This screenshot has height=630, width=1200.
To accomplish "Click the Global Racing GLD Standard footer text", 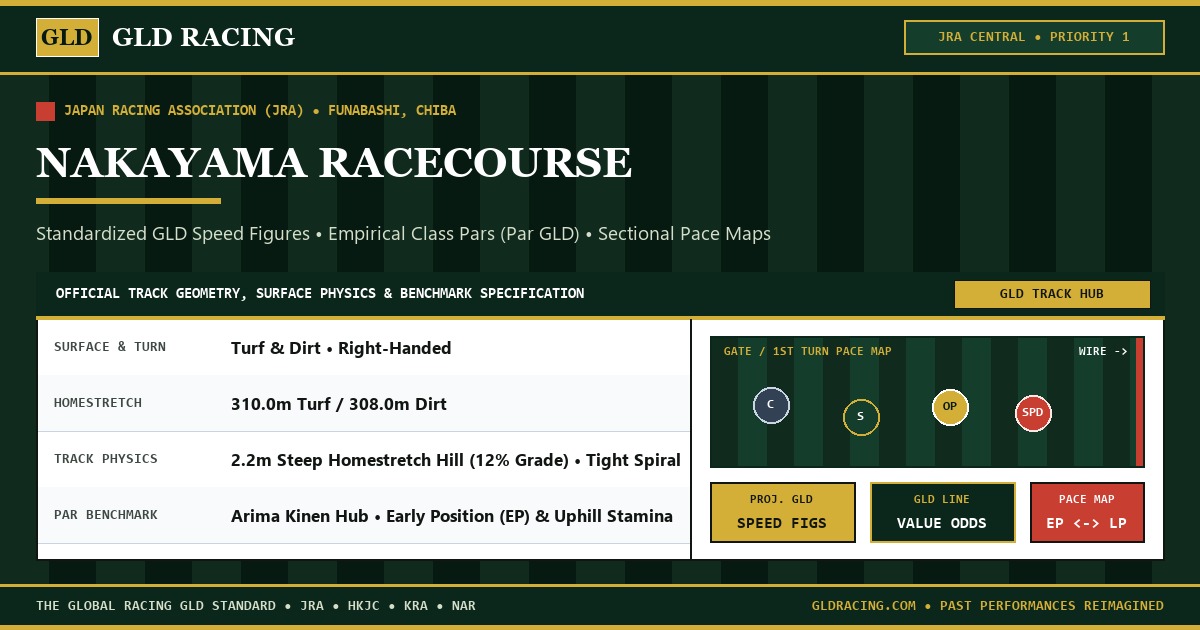I will (x=256, y=606).
